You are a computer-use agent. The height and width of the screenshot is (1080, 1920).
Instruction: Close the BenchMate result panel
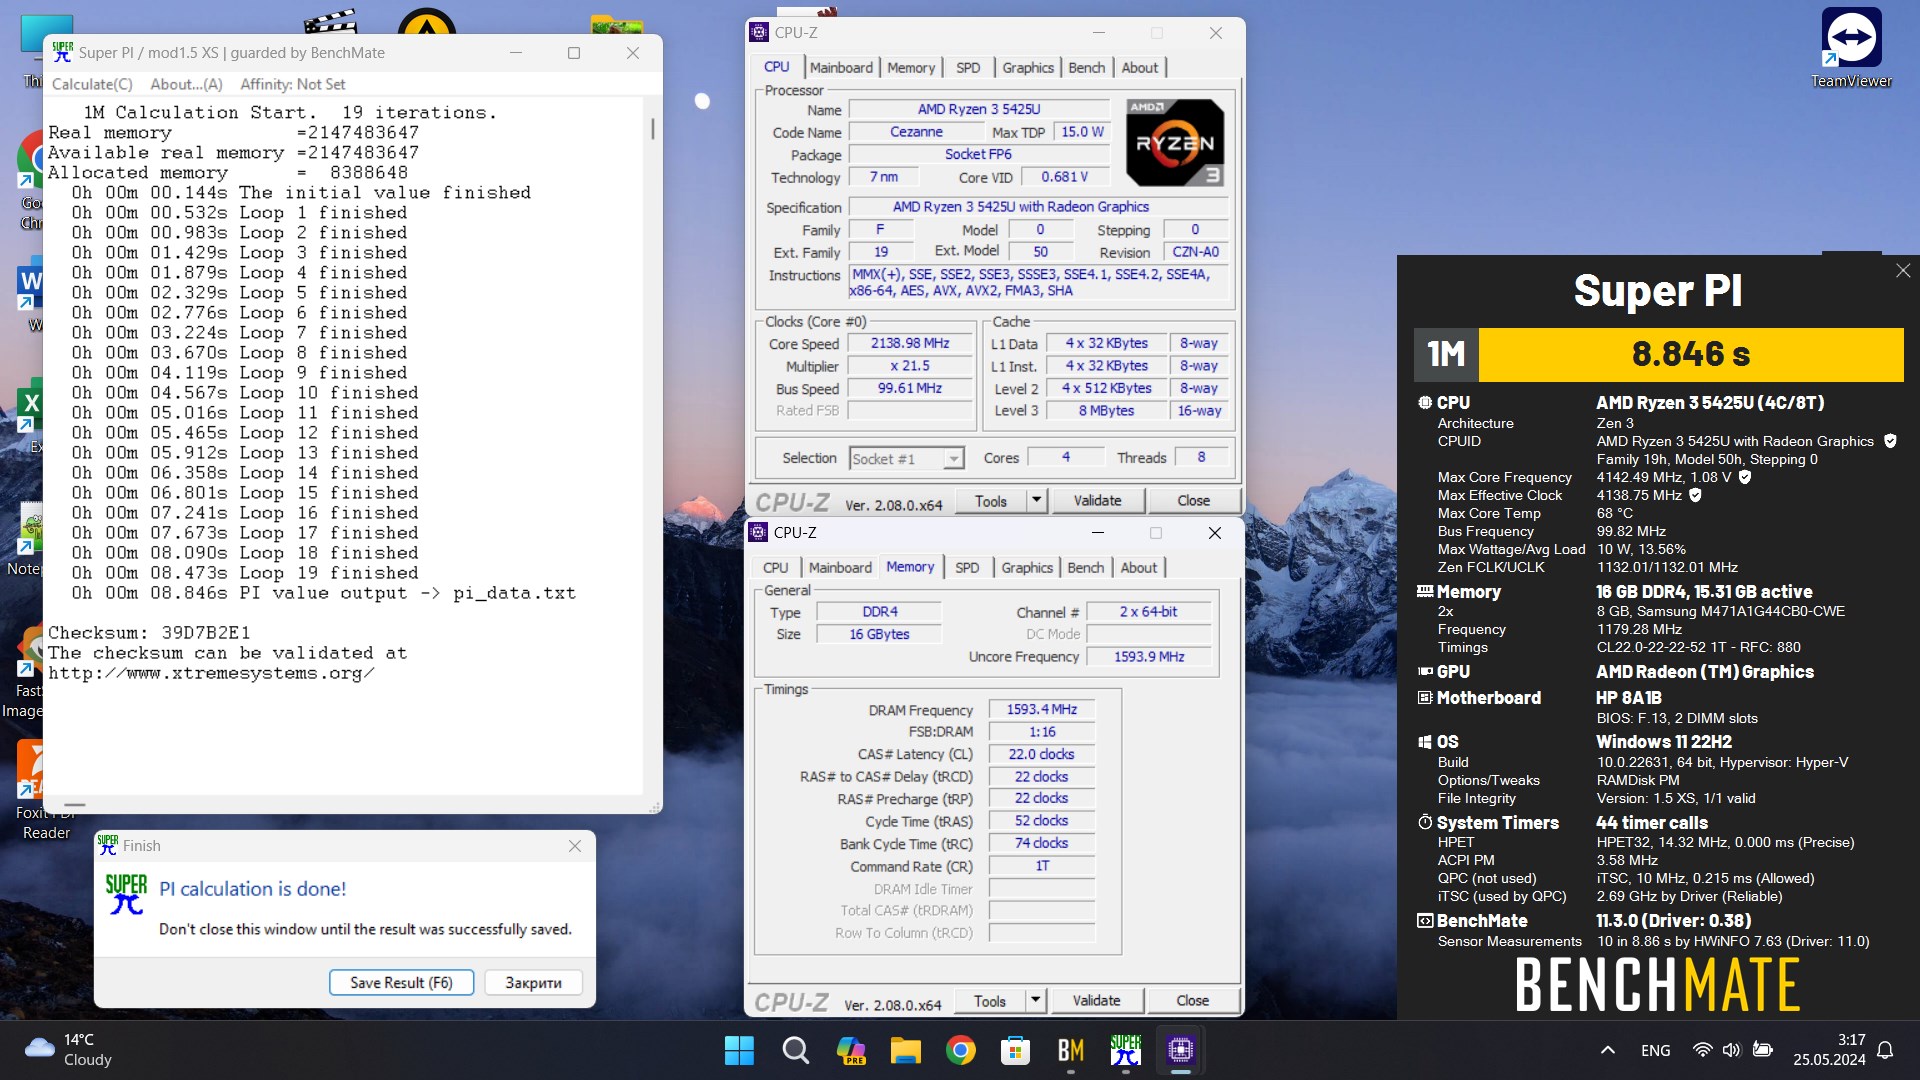pos(1903,271)
